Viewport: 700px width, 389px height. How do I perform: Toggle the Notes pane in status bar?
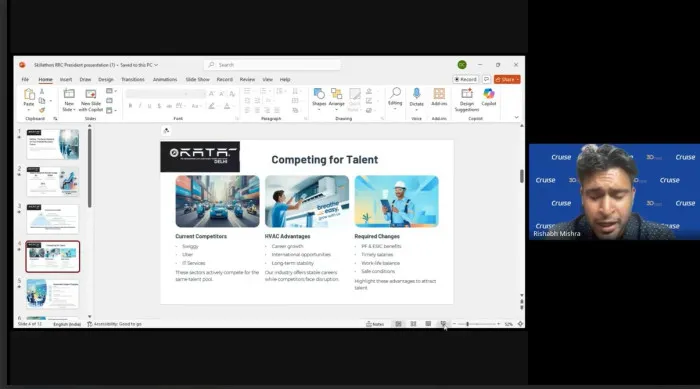(375, 324)
